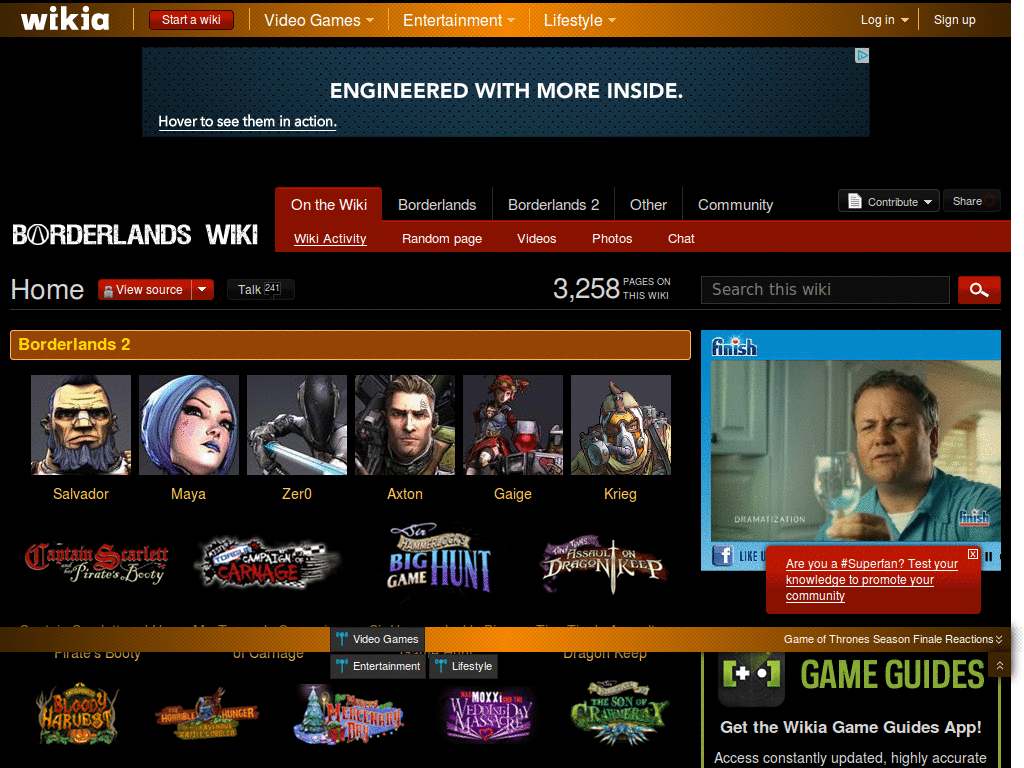This screenshot has width=1024, height=768.
Task: Click the Share button
Action: pos(972,201)
